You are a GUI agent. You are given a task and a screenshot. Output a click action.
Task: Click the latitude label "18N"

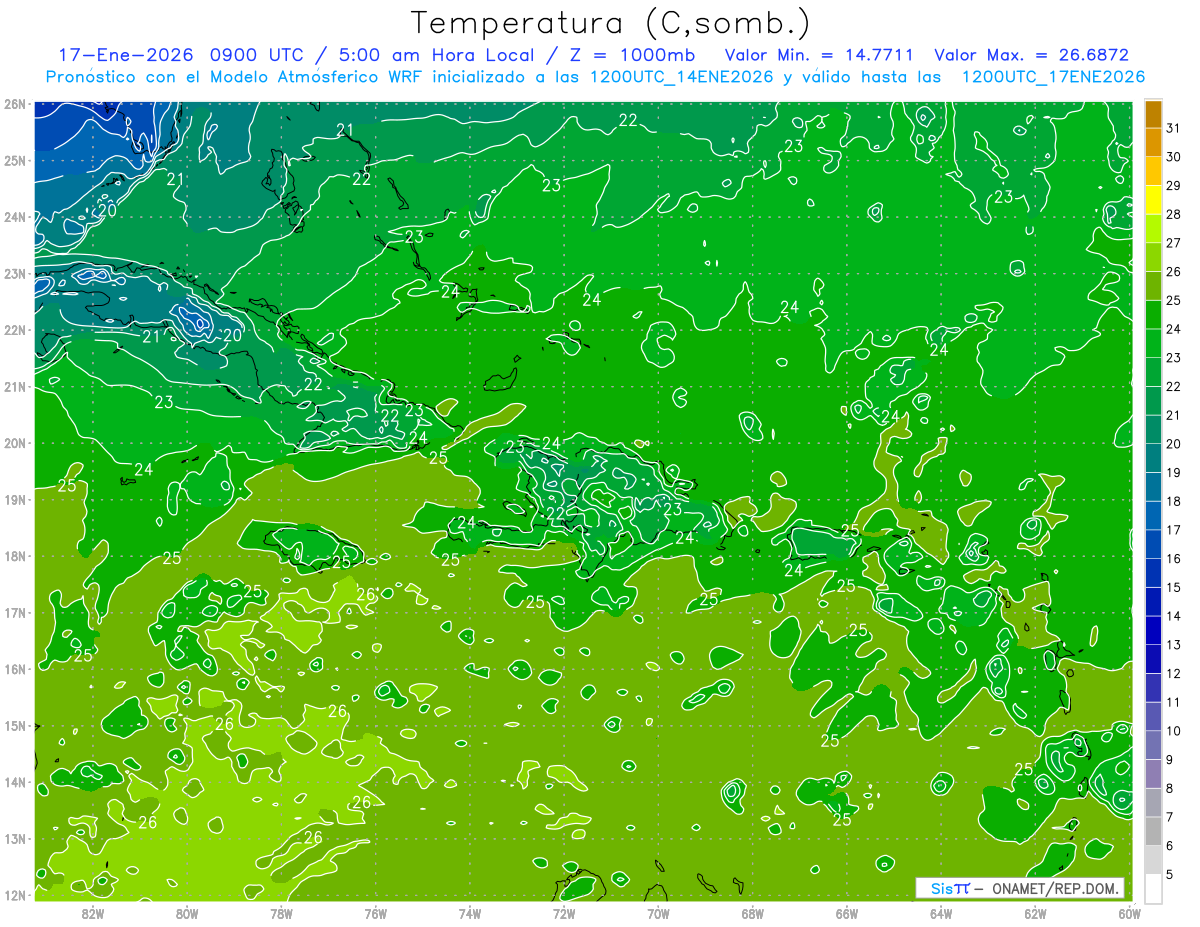16,556
